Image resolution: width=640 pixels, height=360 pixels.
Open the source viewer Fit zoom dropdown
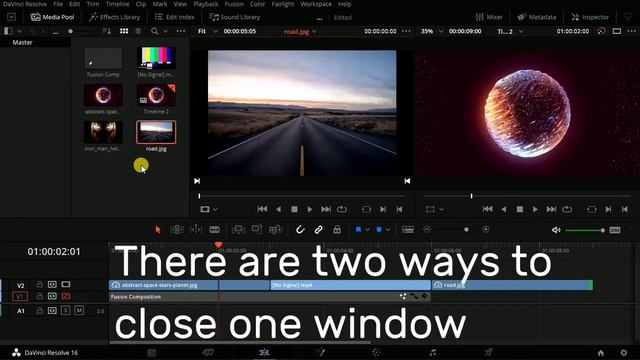(207, 31)
